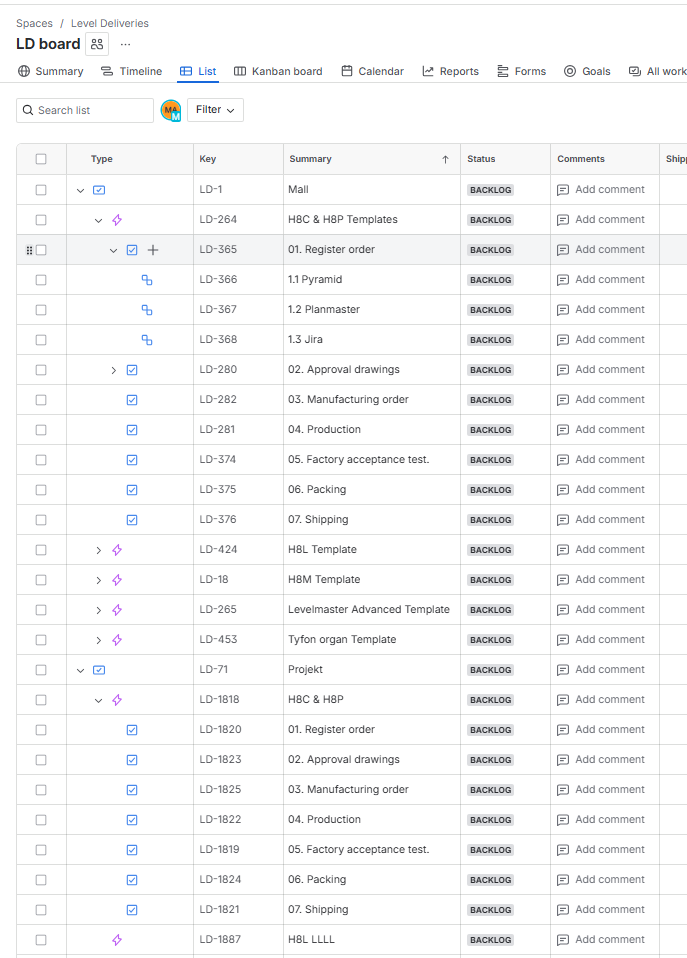This screenshot has width=687, height=958.
Task: Click the epic icon beside LD-264
Action: (x=115, y=219)
